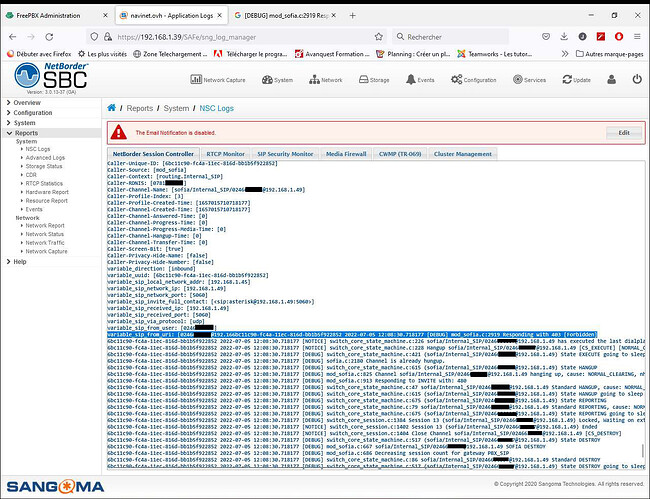Open Autres marque-pages folder
This screenshot has height=499, width=650.
(610, 54)
